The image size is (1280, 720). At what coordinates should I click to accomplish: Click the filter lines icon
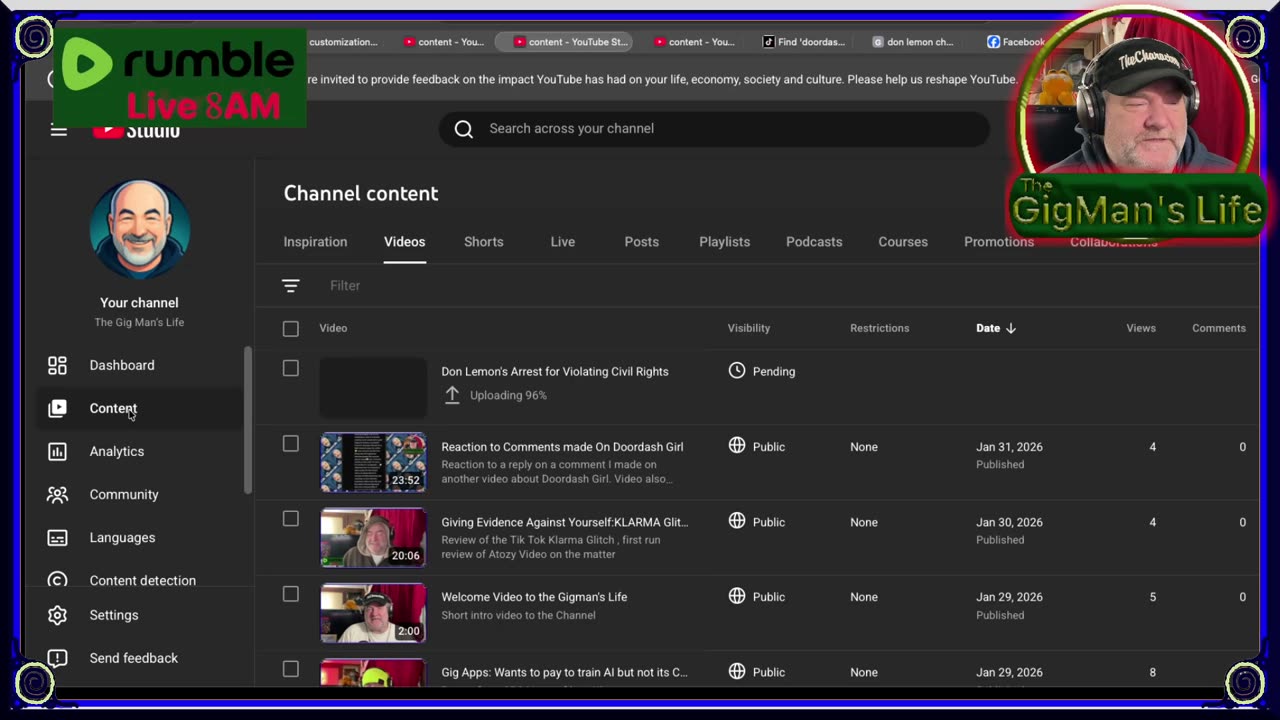coord(291,286)
